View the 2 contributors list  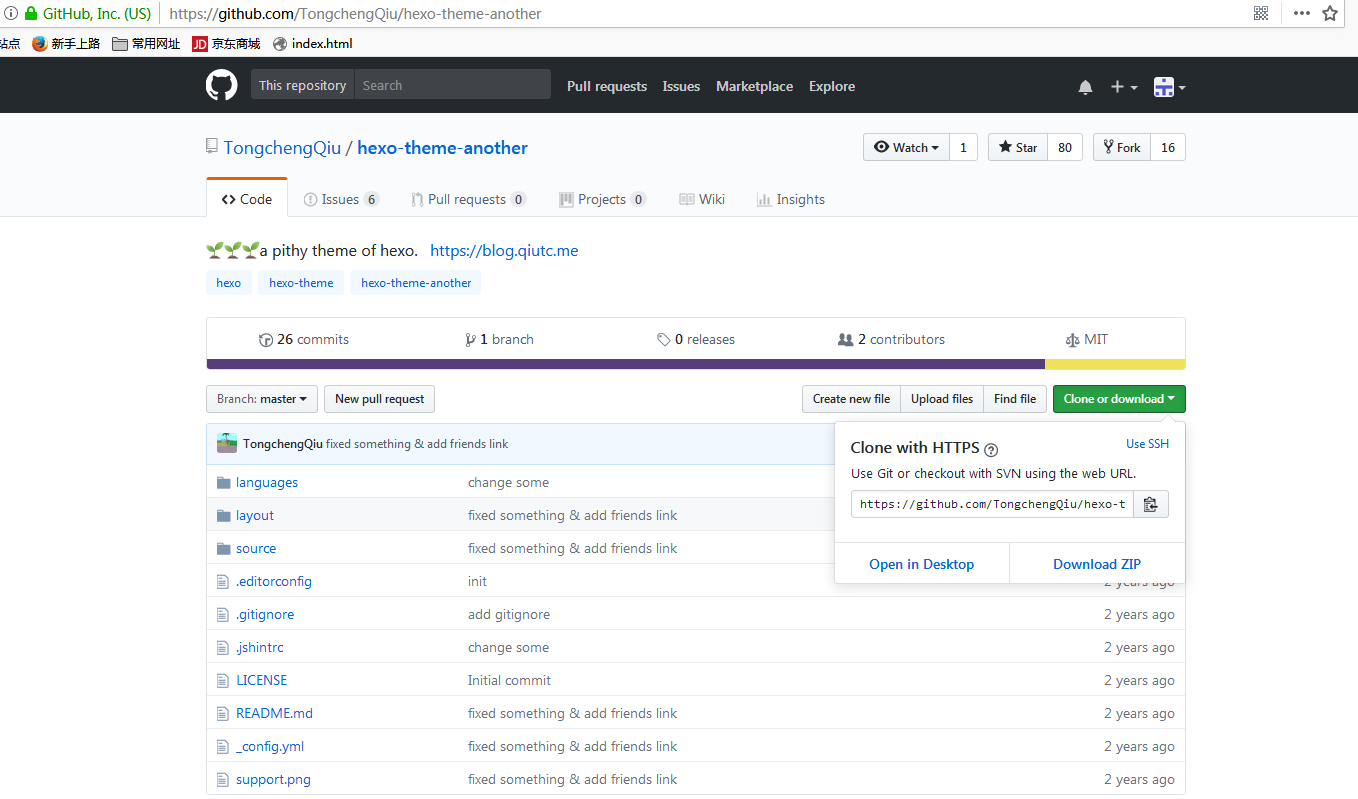point(891,339)
